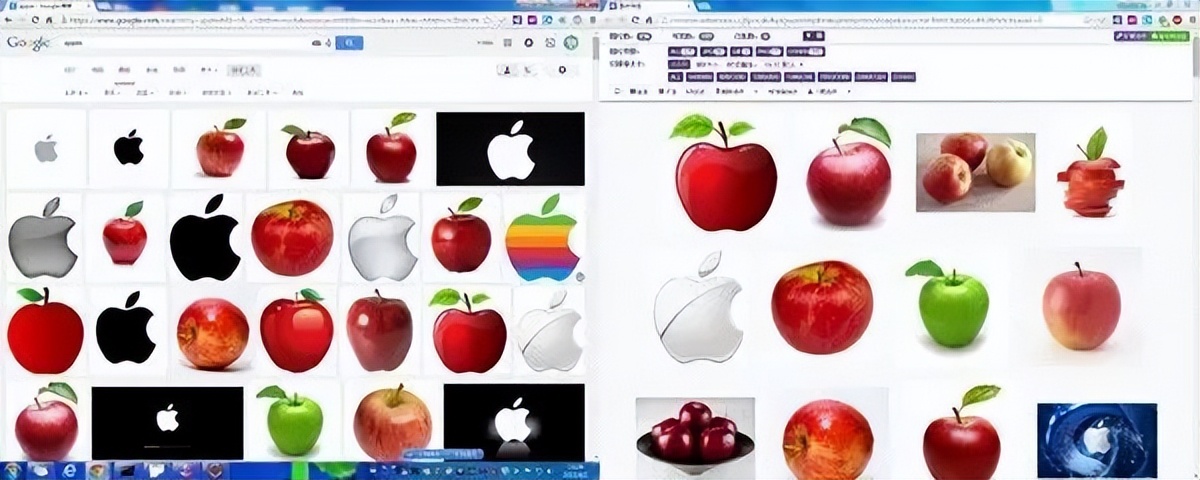Open the rainbow Apple logo thumbnail
The height and width of the screenshot is (480, 1200).
[541, 238]
